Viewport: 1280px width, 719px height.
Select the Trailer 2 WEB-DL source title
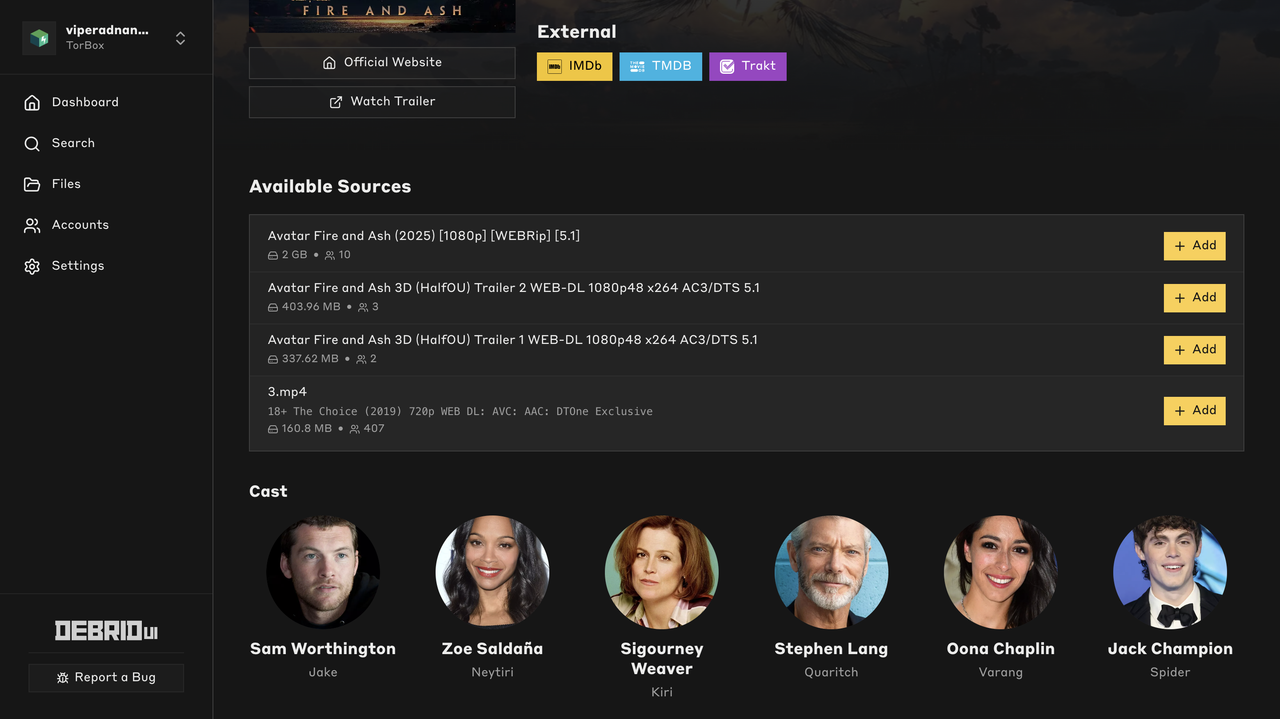[x=514, y=288]
